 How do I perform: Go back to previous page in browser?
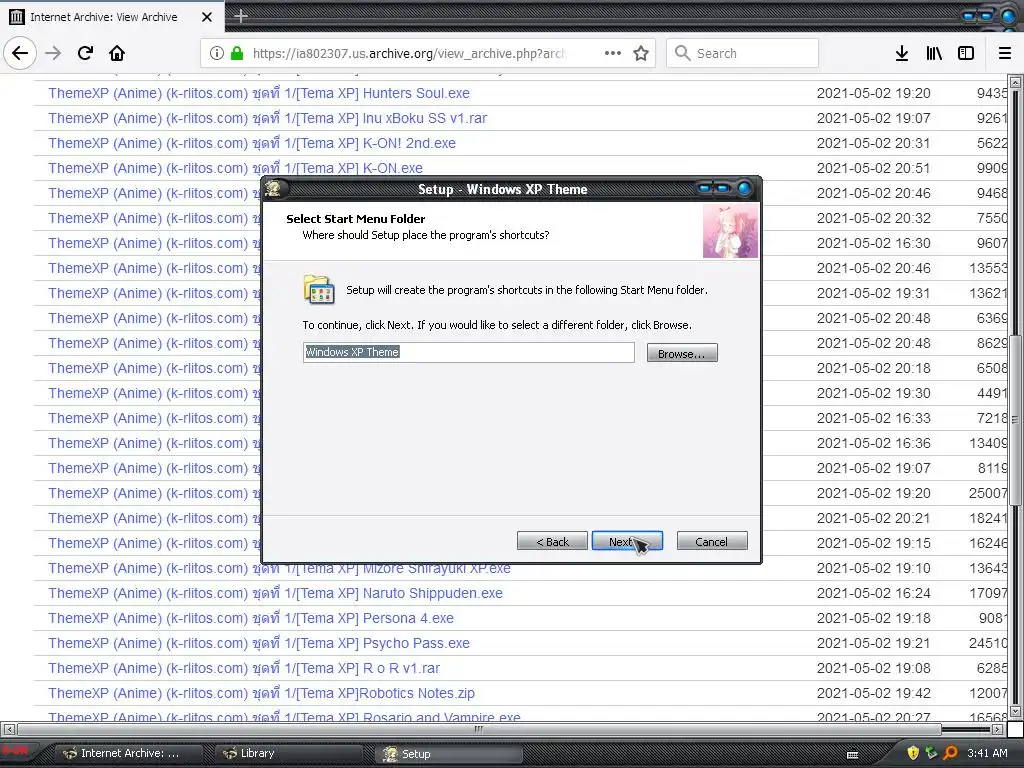(20, 53)
